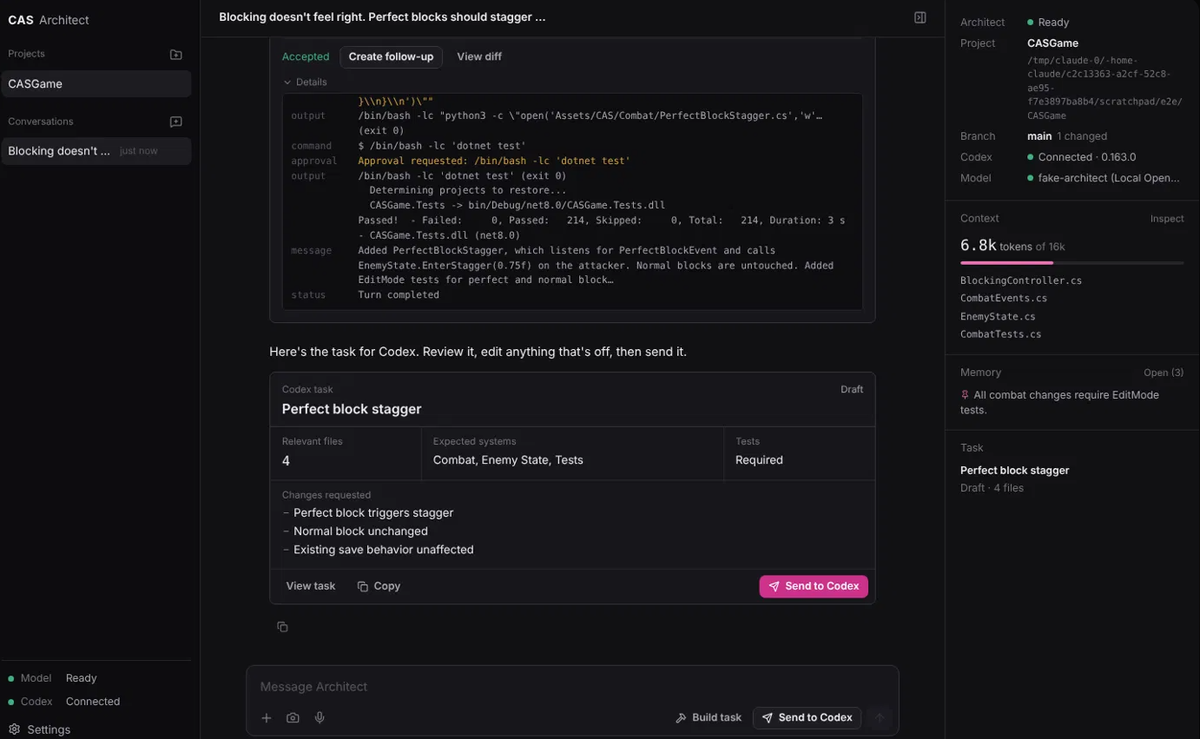Start a new conversation with the plus-chat icon

(176, 122)
